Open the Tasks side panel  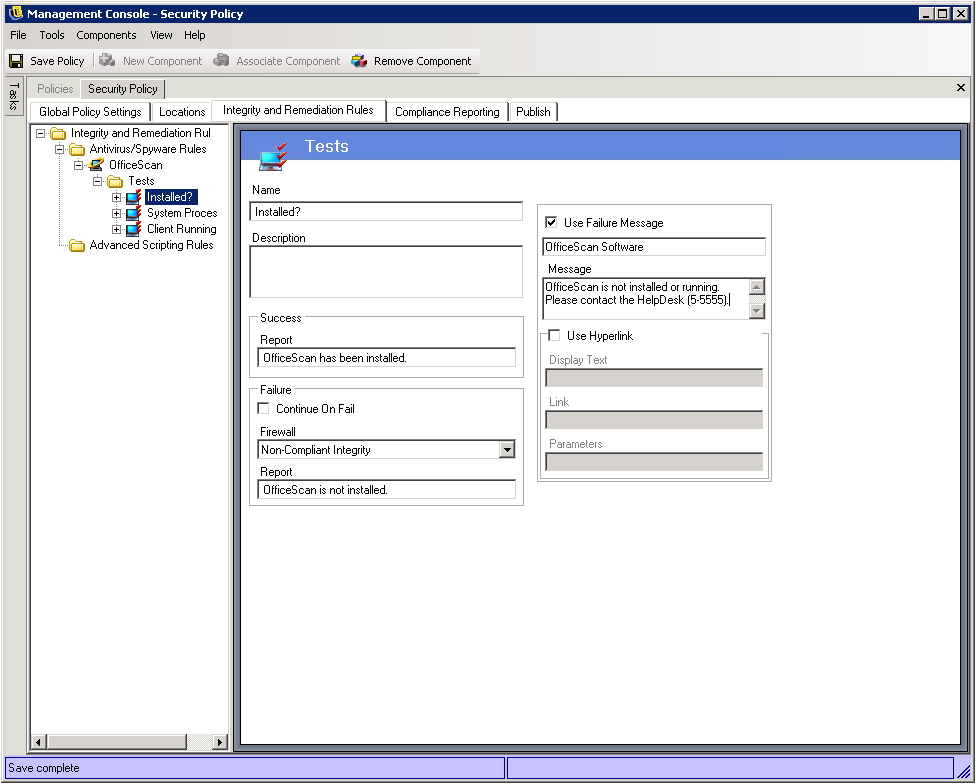pos(13,97)
